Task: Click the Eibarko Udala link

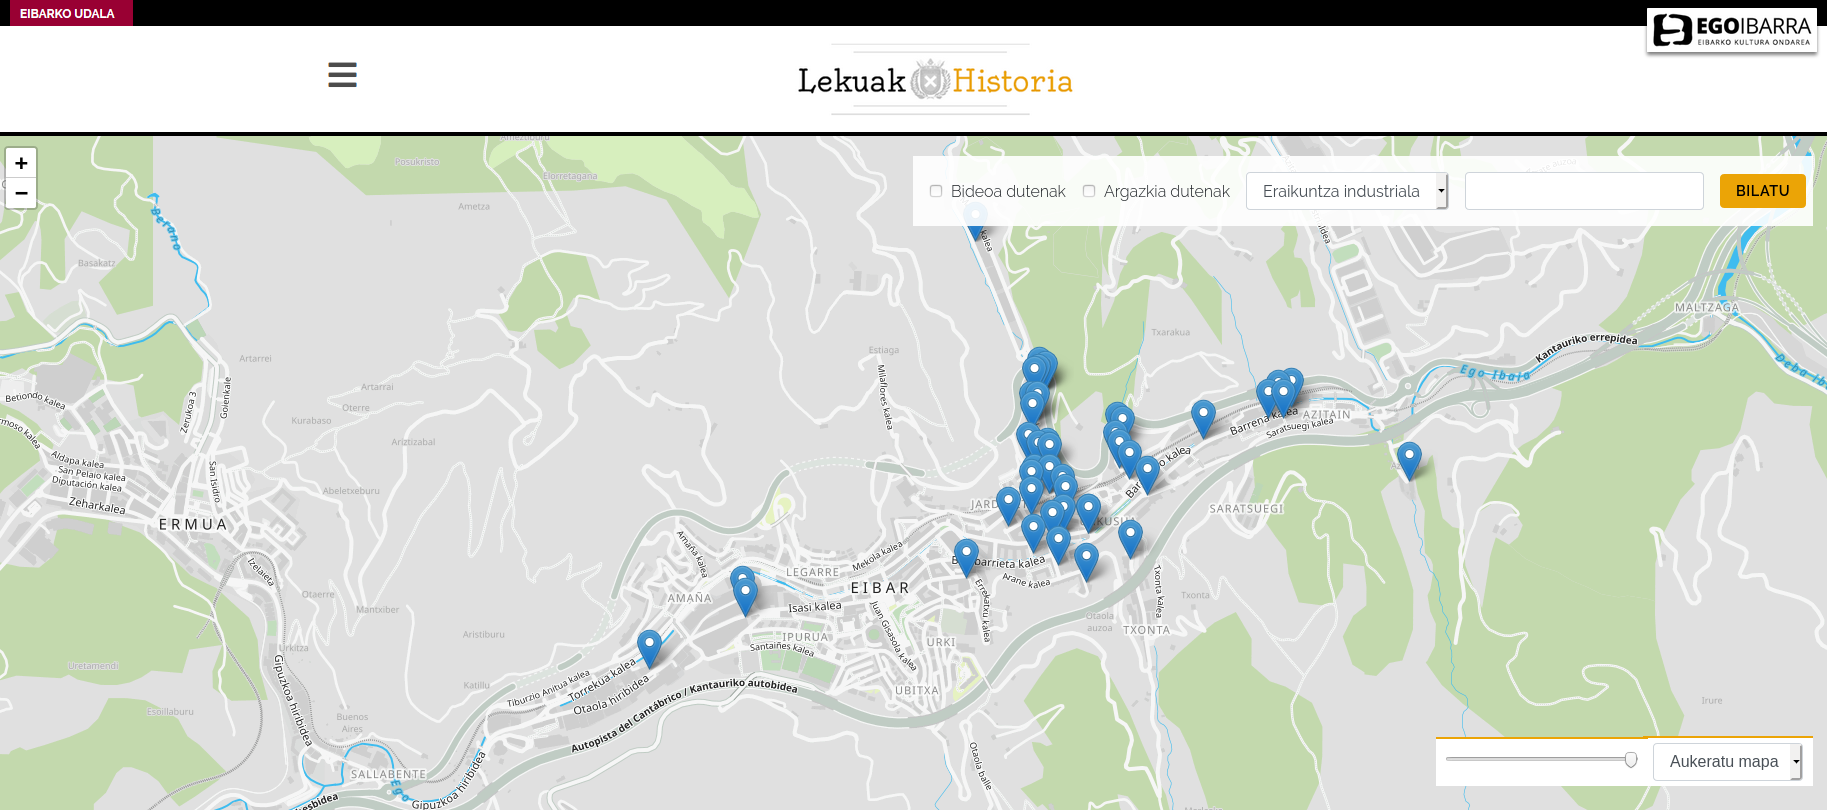Action: click(x=67, y=13)
